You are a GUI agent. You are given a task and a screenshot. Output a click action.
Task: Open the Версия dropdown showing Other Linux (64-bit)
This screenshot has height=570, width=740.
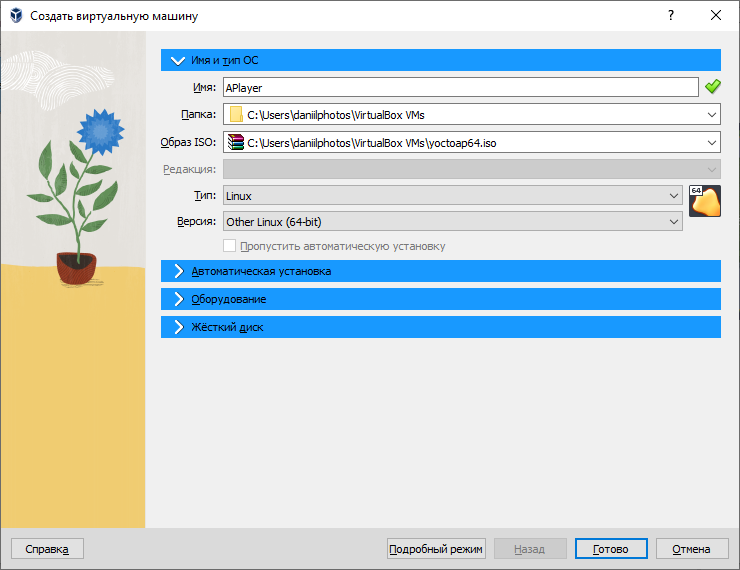coord(453,222)
